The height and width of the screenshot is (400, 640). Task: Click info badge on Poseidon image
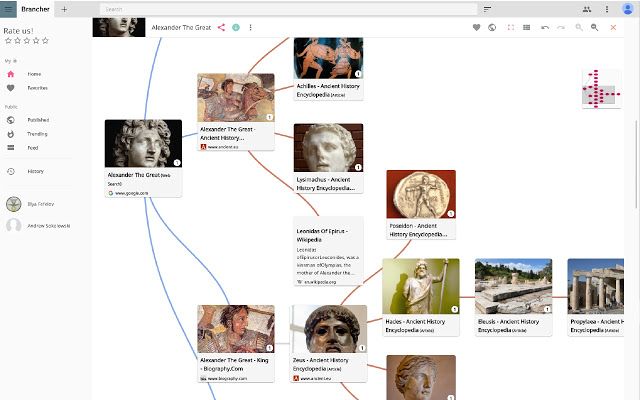coord(451,213)
